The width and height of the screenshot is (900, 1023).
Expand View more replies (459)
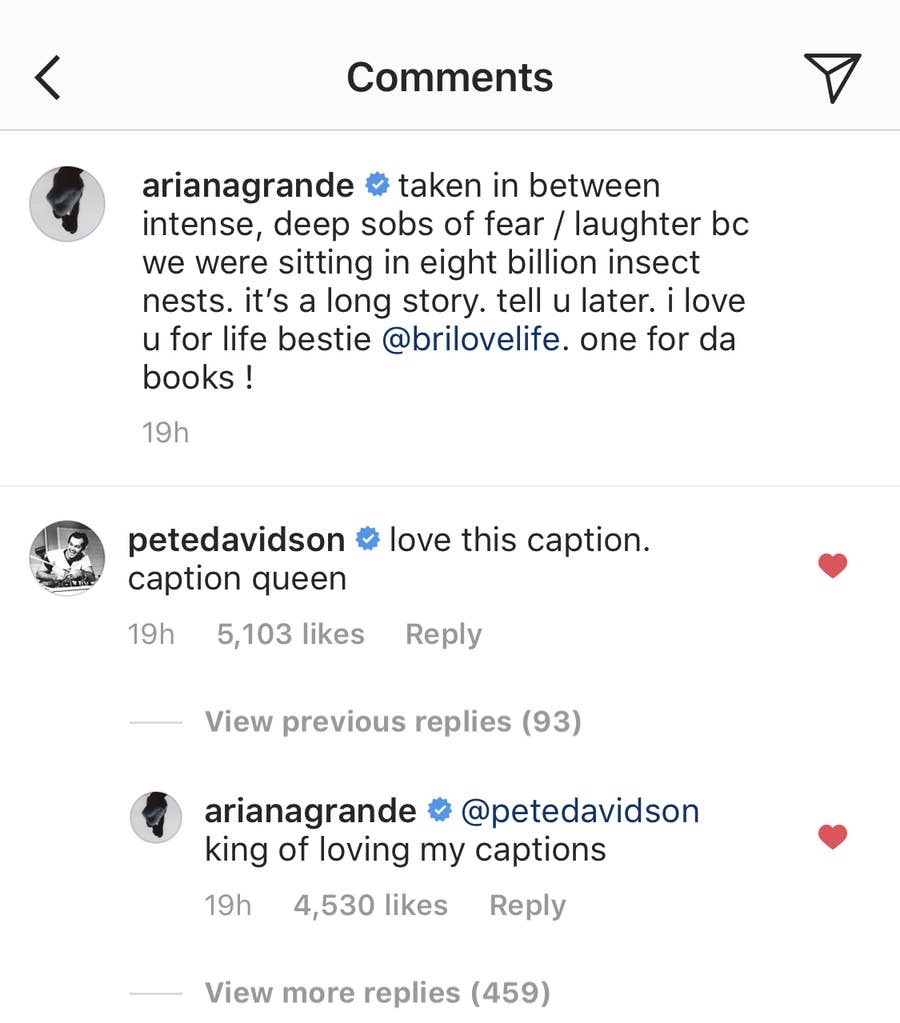(377, 992)
